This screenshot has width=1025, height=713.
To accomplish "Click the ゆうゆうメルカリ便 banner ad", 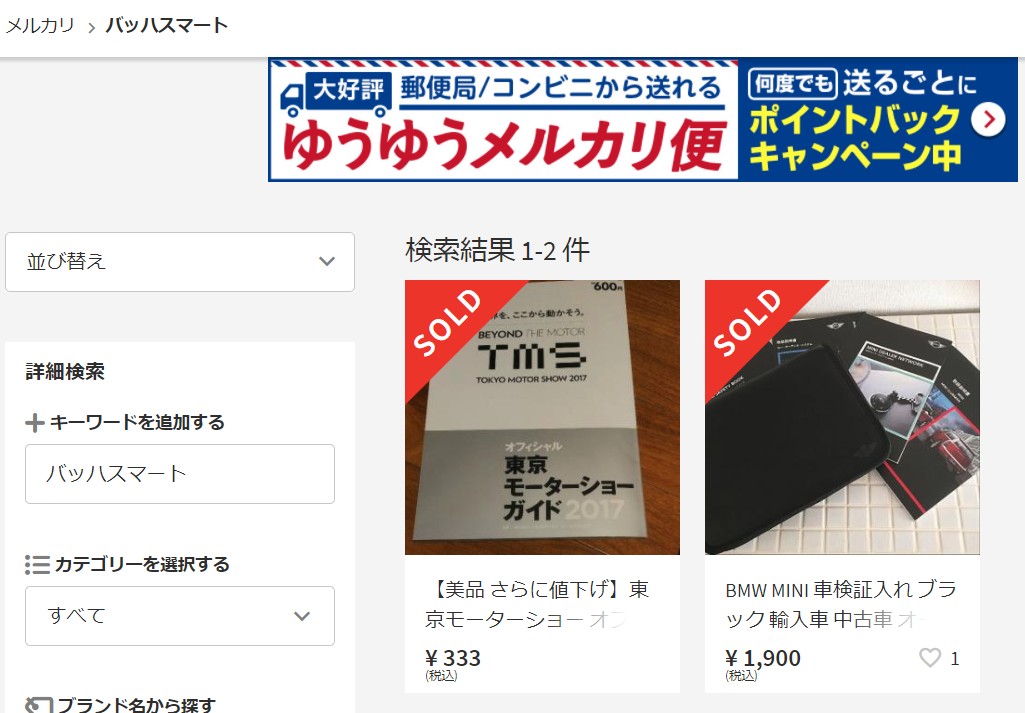I will 643,120.
